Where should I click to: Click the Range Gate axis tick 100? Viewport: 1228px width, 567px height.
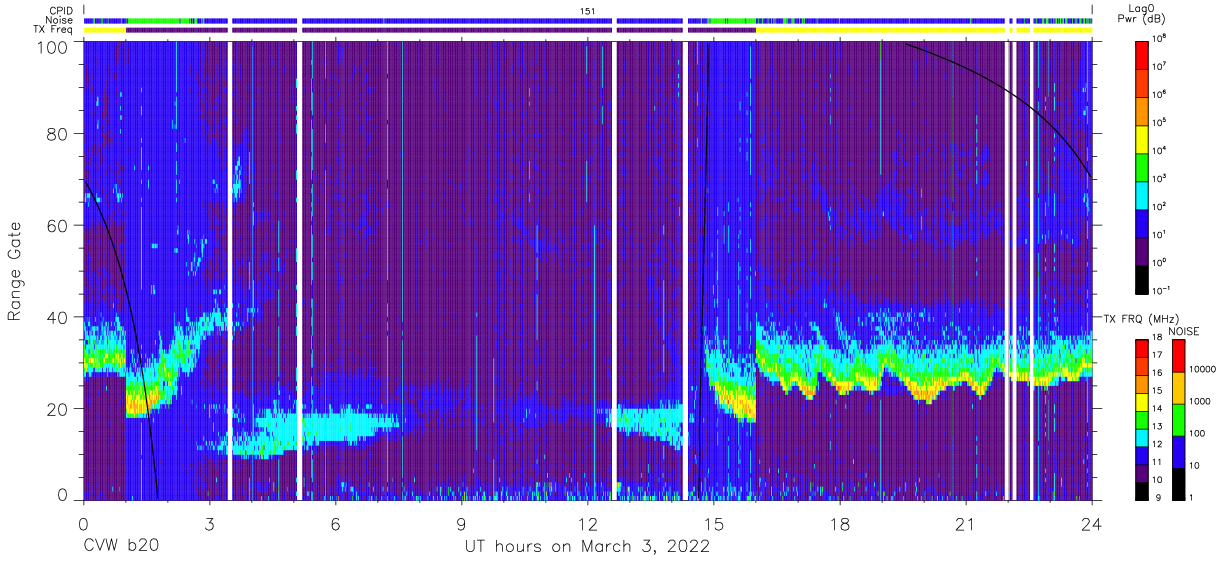pyautogui.click(x=52, y=47)
